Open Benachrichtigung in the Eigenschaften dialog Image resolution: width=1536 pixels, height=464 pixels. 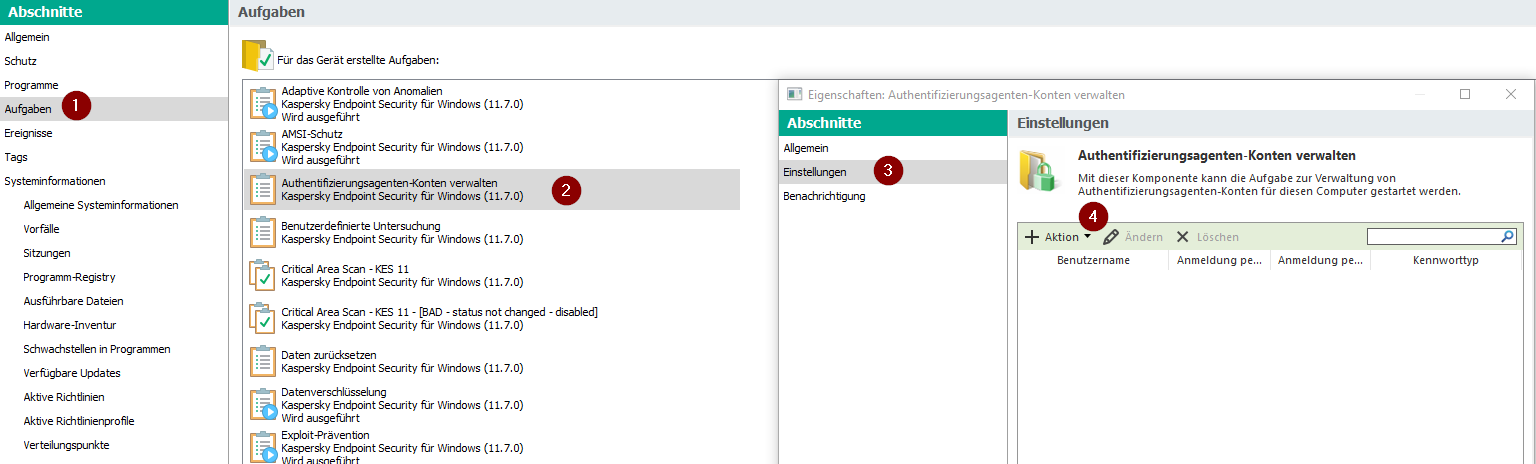point(824,196)
